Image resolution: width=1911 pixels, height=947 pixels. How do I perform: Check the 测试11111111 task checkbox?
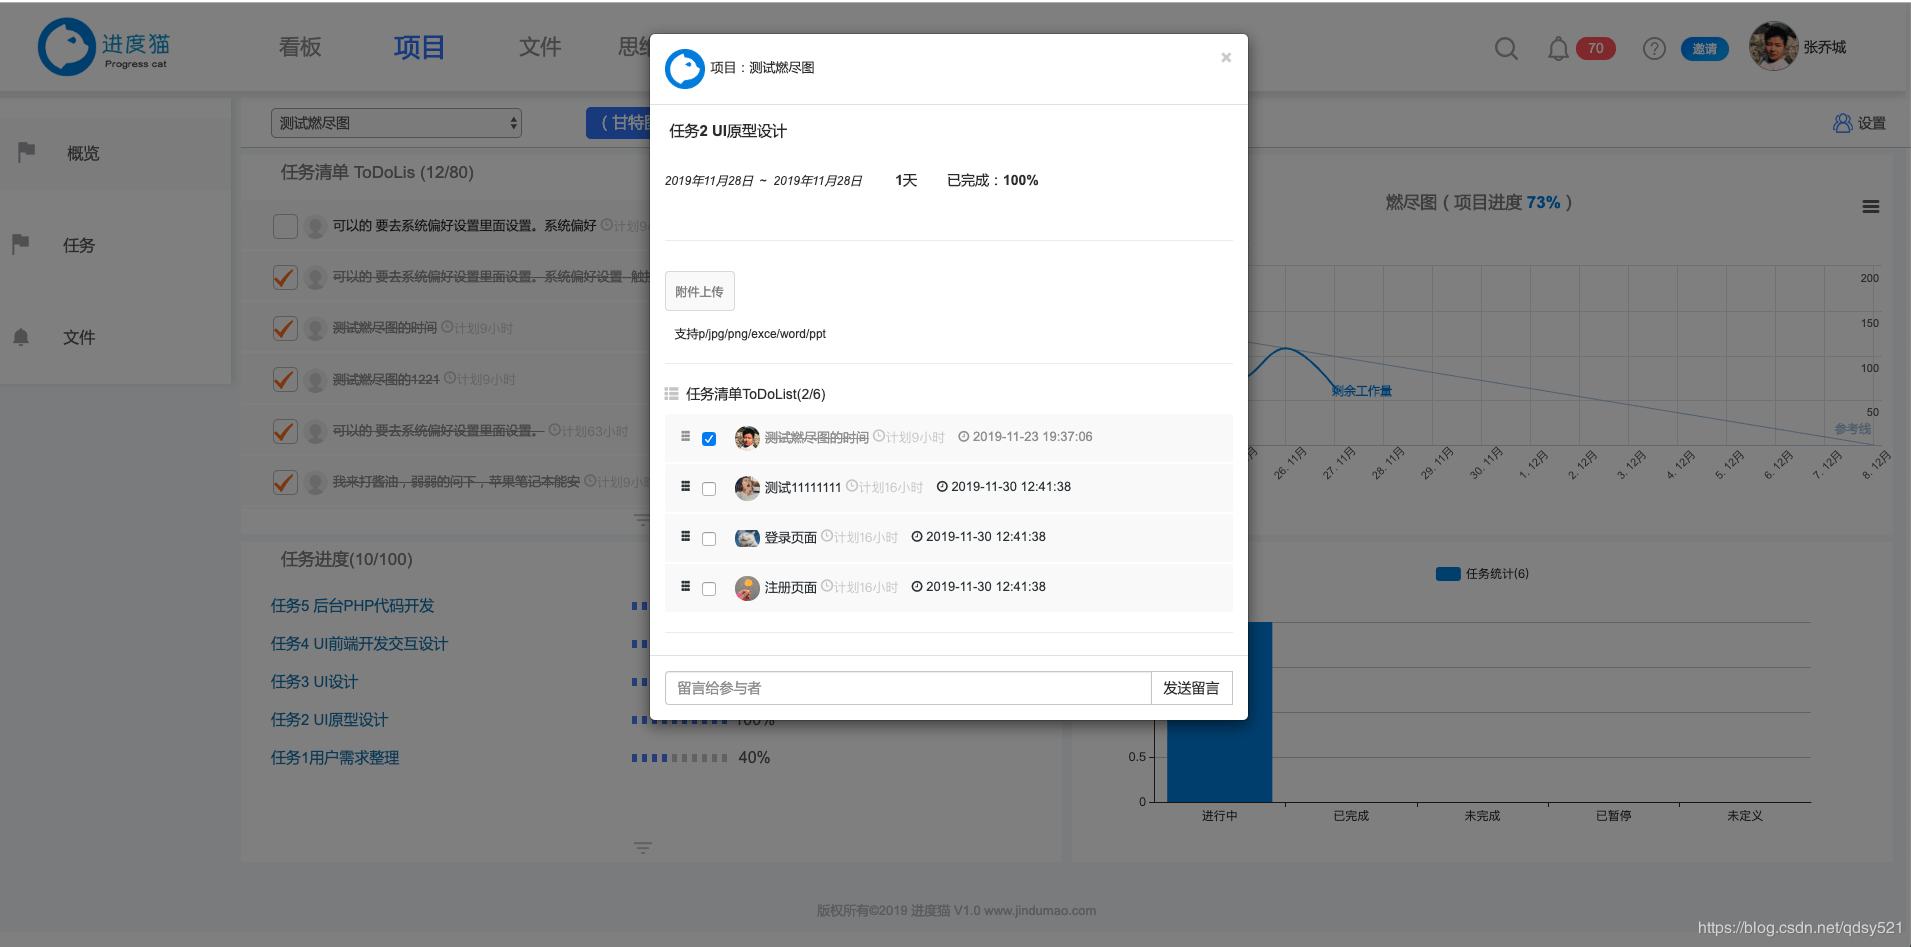[x=709, y=489]
